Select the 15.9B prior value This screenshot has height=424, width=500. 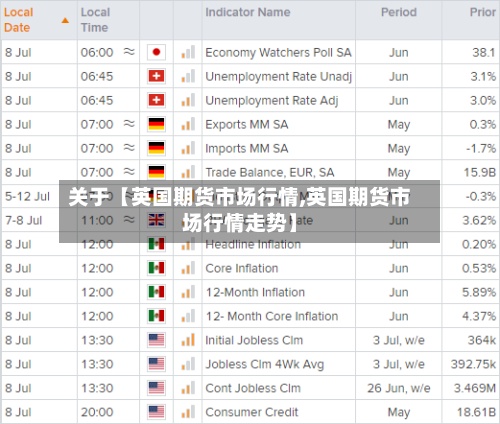pos(480,172)
